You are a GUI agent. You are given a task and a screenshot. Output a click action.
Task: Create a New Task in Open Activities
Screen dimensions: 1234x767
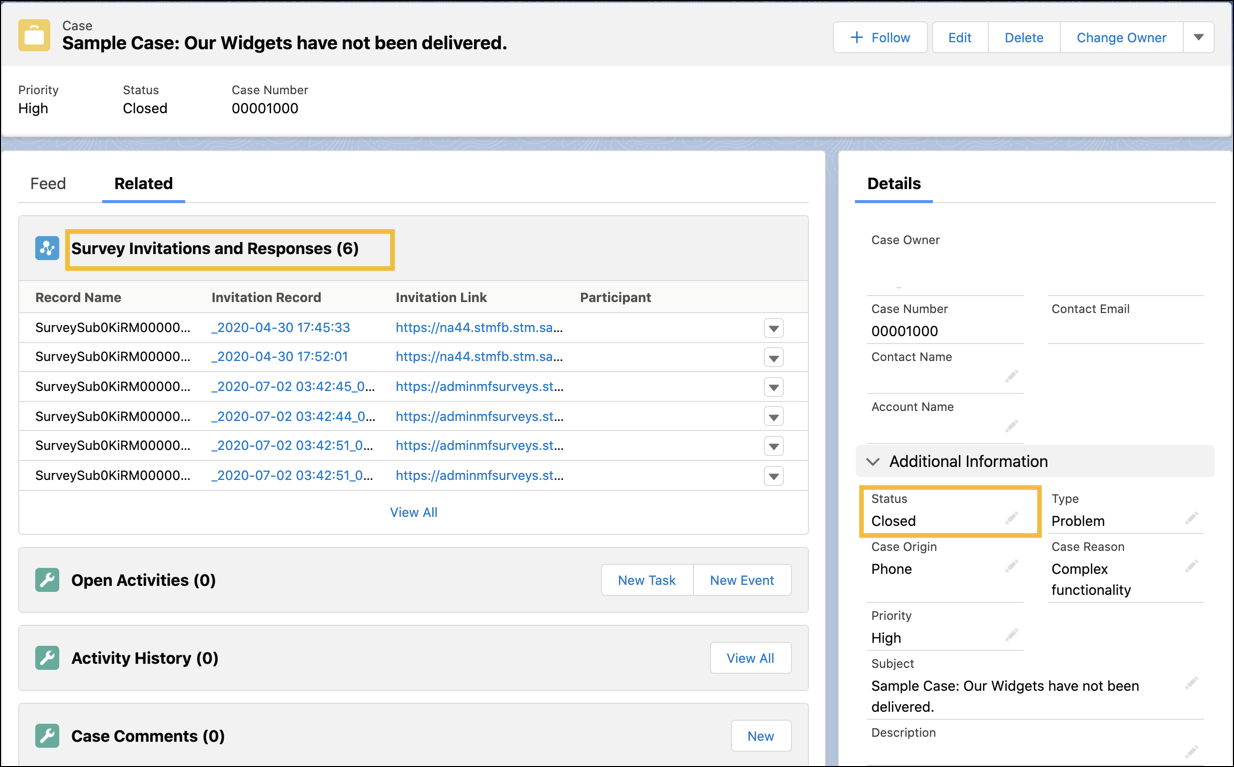pos(647,580)
